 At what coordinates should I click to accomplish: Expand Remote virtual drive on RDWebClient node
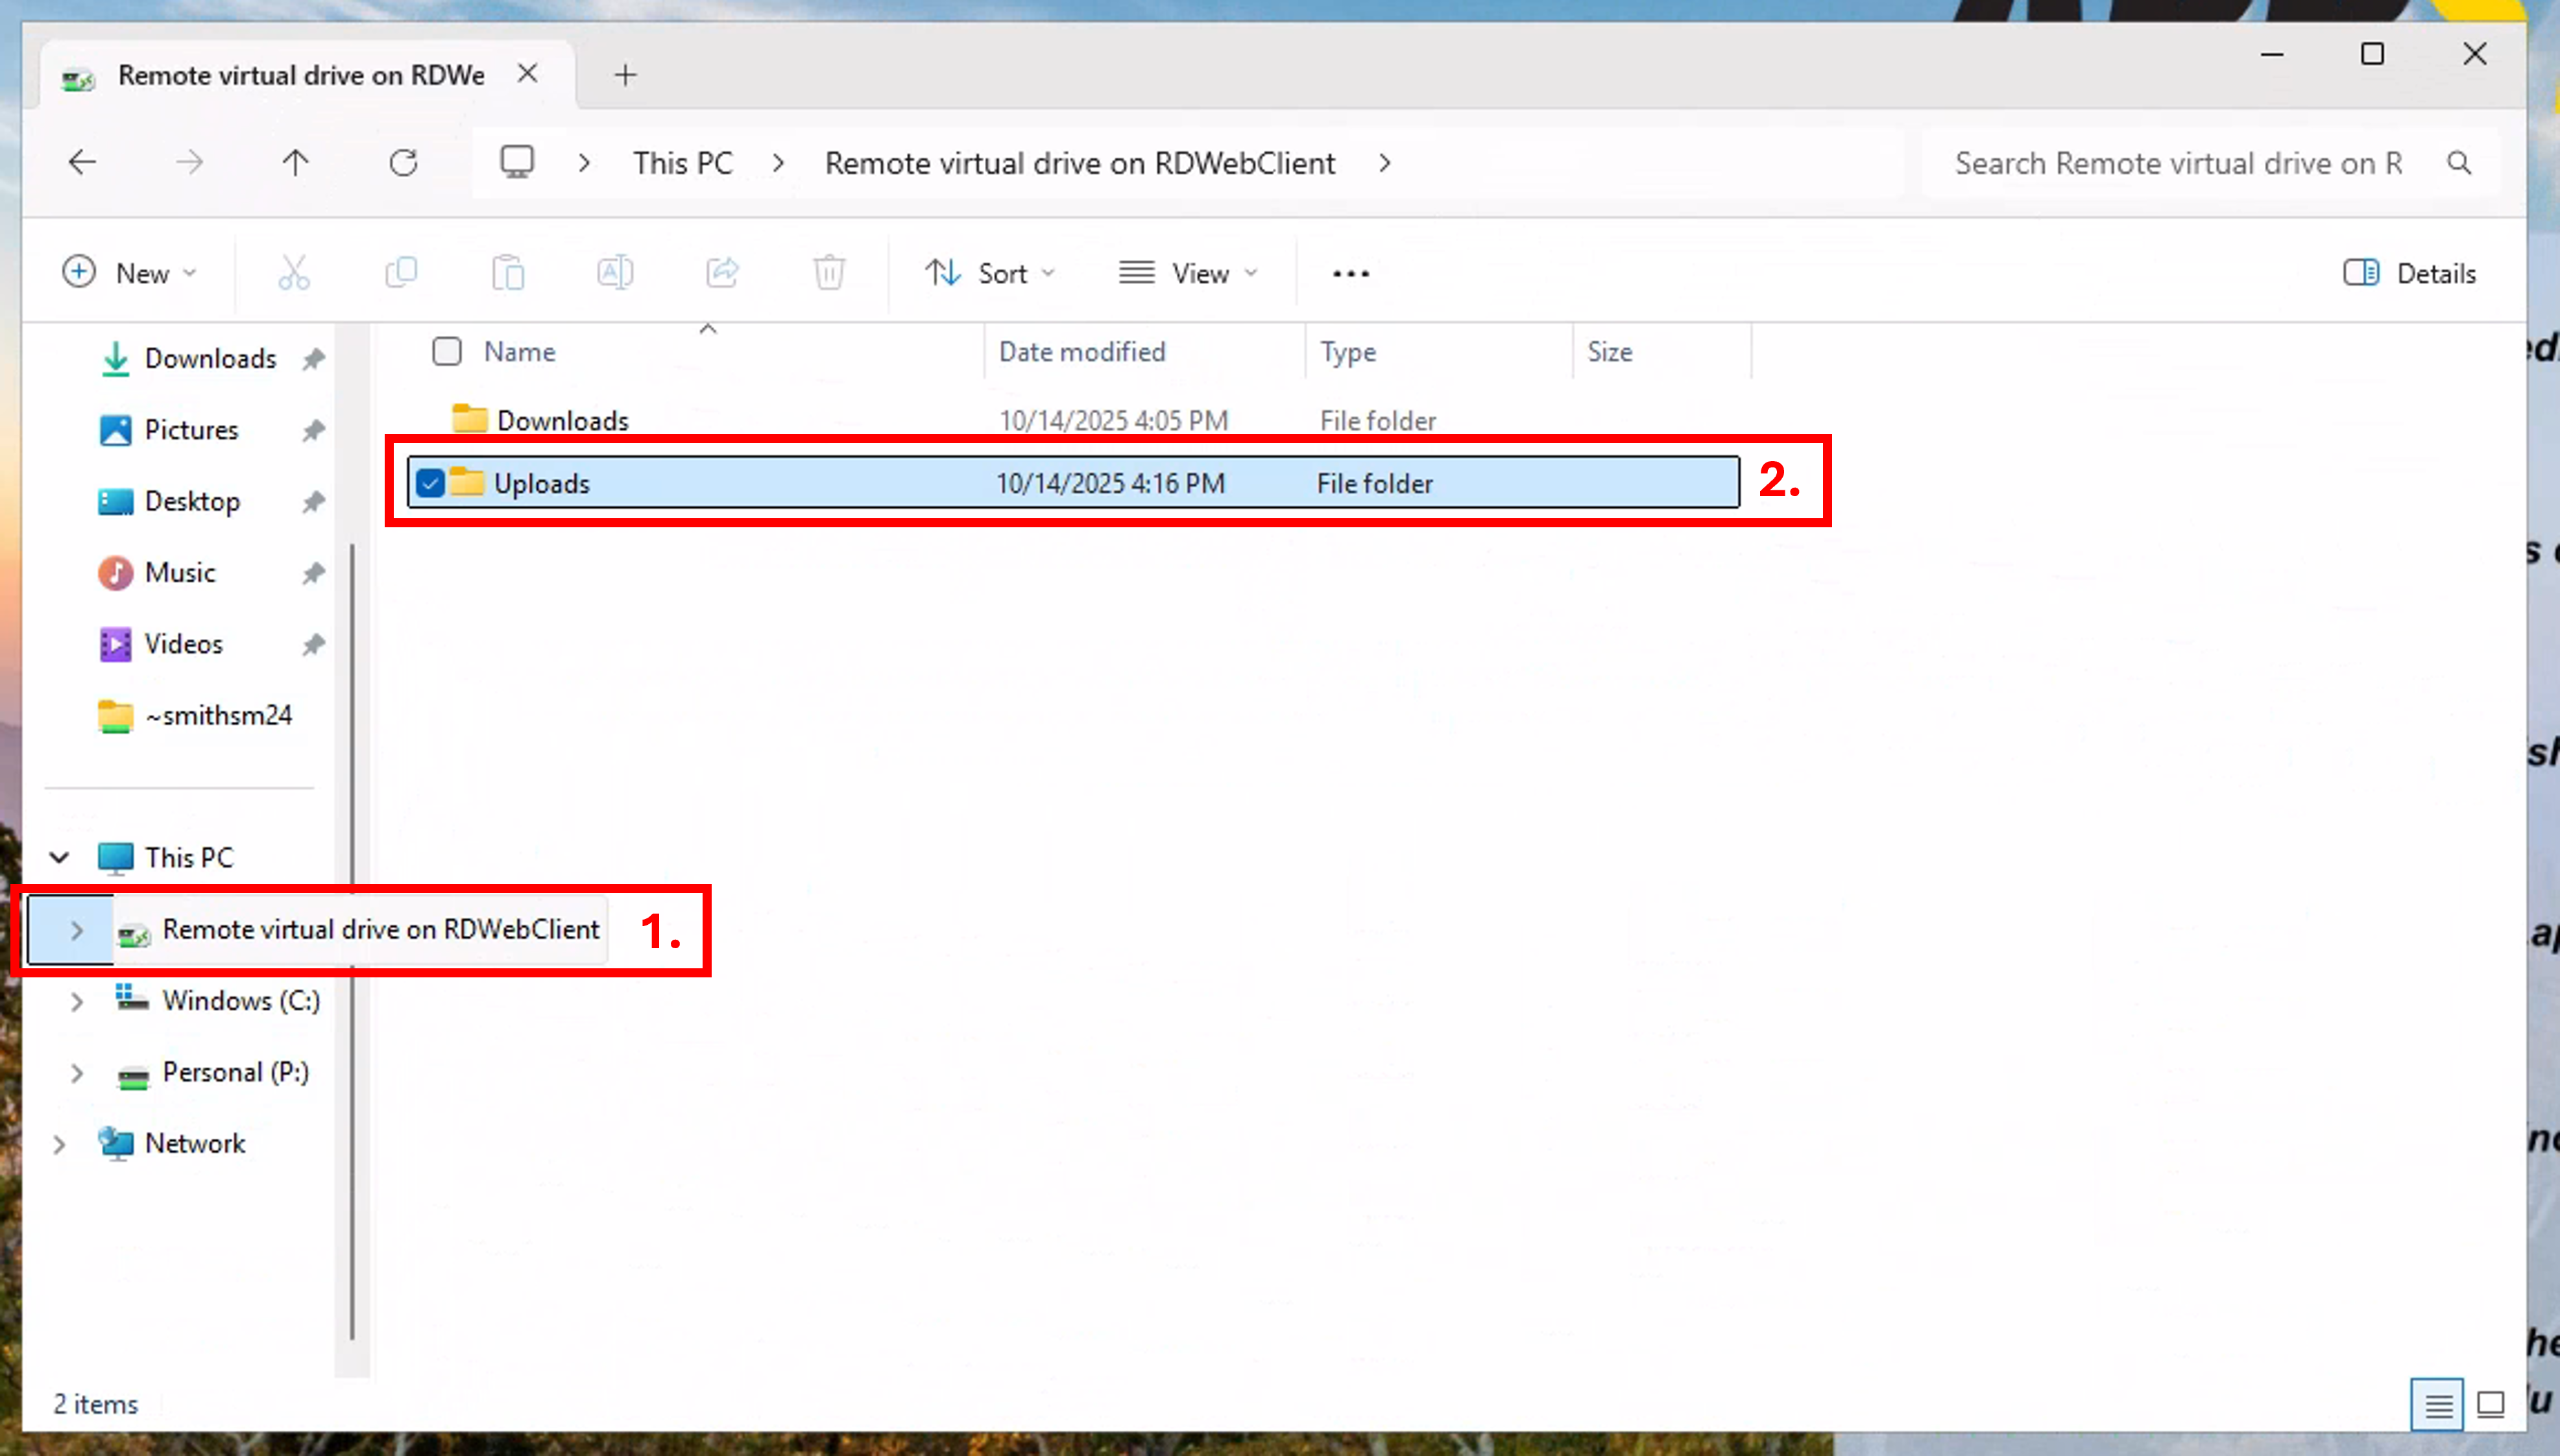click(77, 930)
